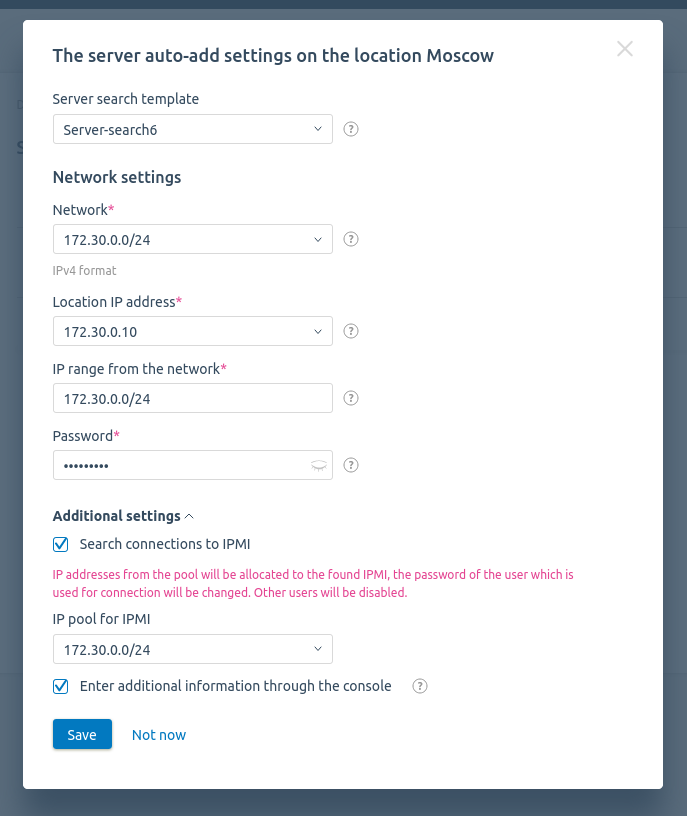Open the Network 172.30.0.0/24 dropdown
This screenshot has height=816, width=687.
tap(193, 239)
